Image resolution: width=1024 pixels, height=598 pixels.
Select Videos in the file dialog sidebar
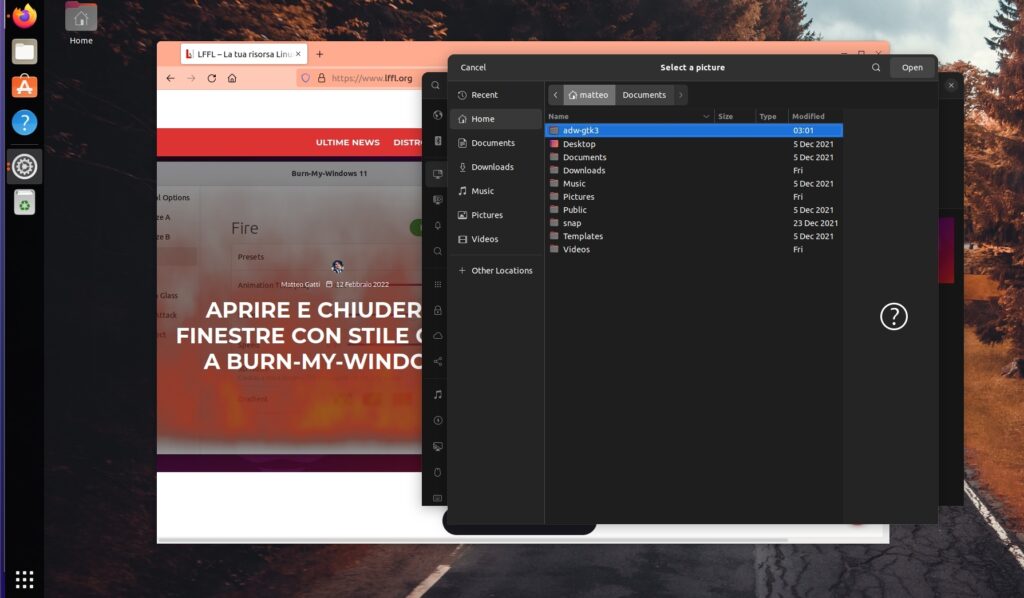click(496, 239)
